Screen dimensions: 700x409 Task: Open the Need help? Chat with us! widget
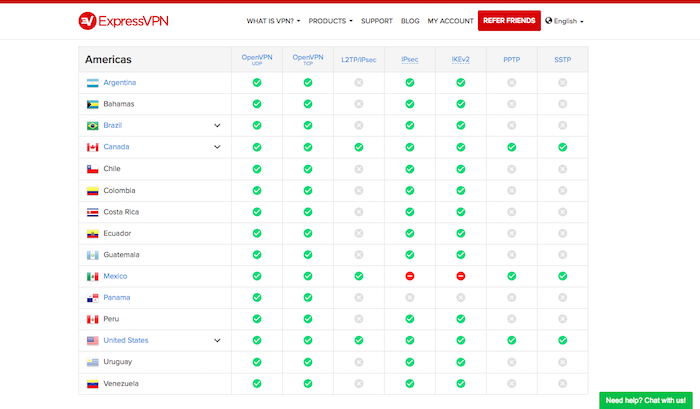tap(646, 401)
